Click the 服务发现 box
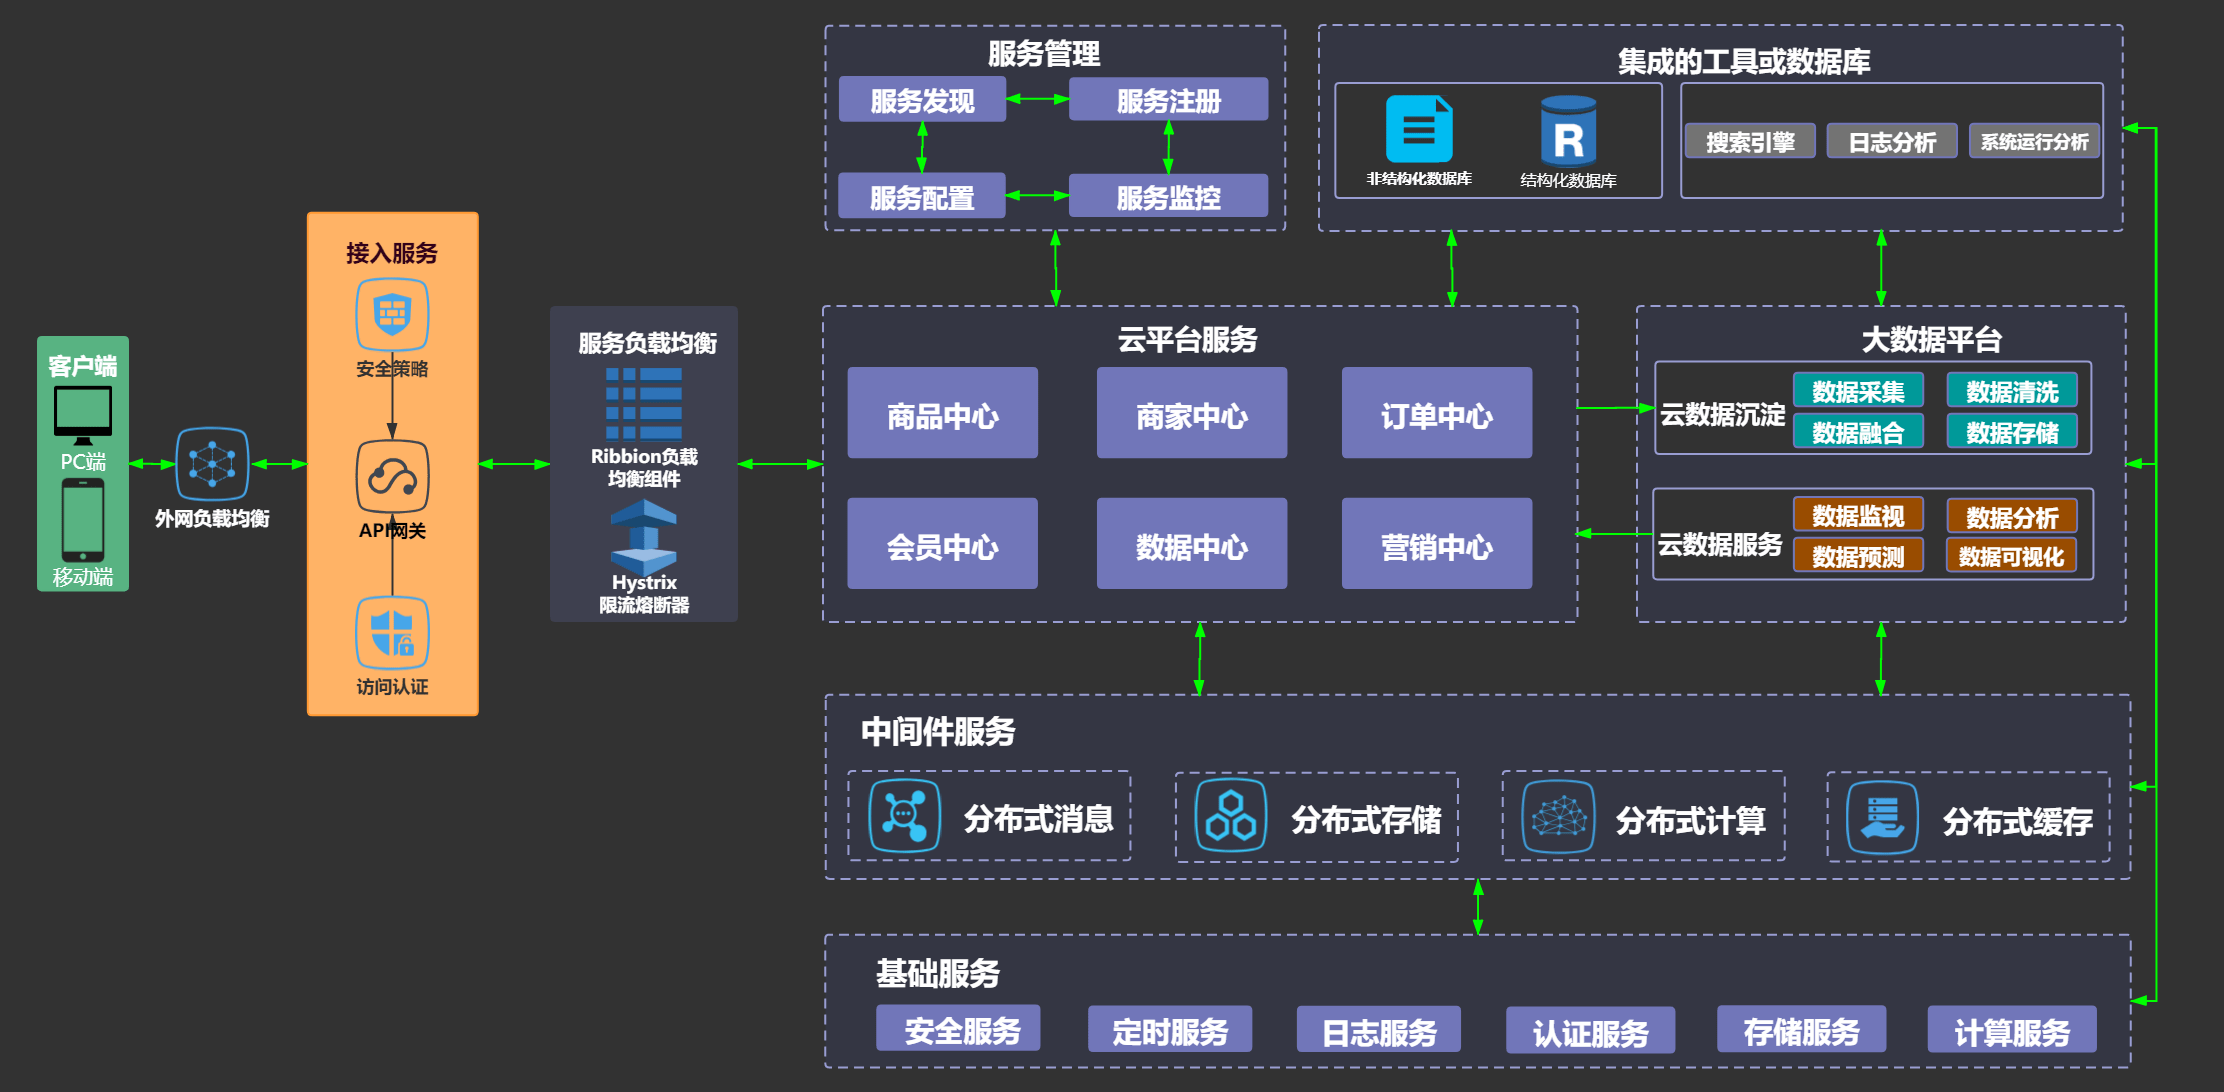Viewport: 2224px width, 1092px height. (x=922, y=100)
